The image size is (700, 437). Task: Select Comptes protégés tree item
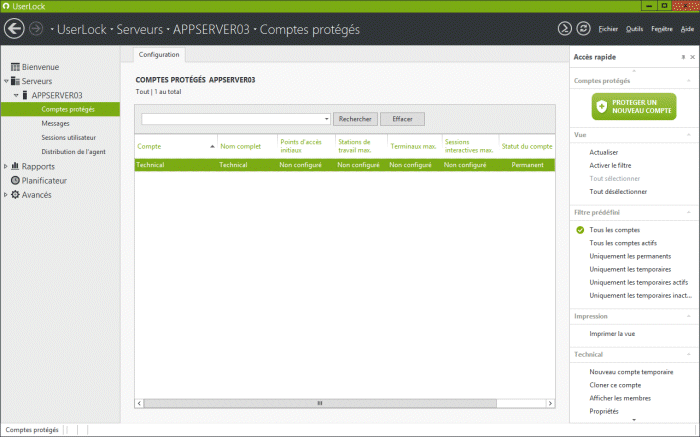tap(60, 109)
